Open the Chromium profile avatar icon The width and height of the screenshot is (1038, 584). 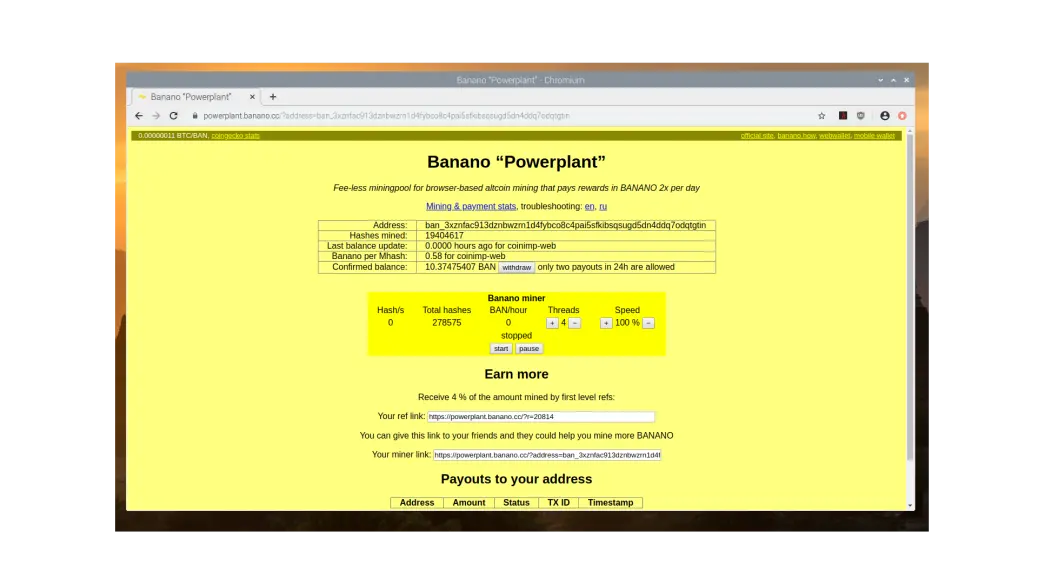coord(884,116)
